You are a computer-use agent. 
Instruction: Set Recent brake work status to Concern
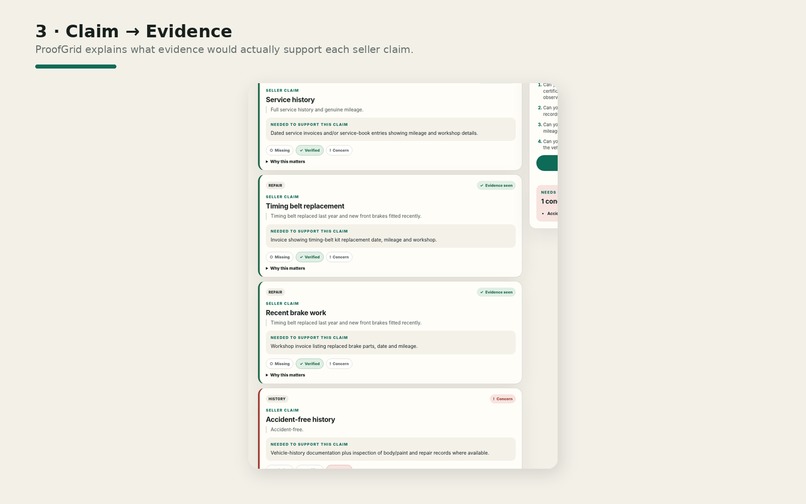click(x=339, y=364)
